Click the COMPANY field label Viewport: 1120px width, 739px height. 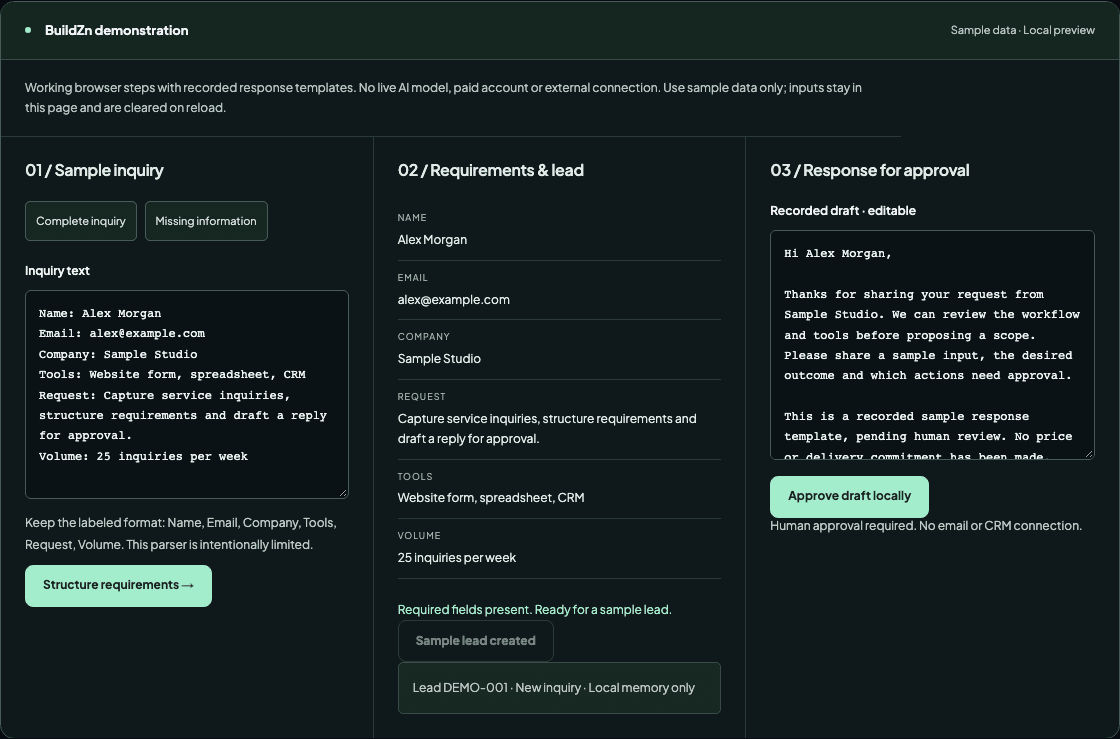(x=424, y=337)
